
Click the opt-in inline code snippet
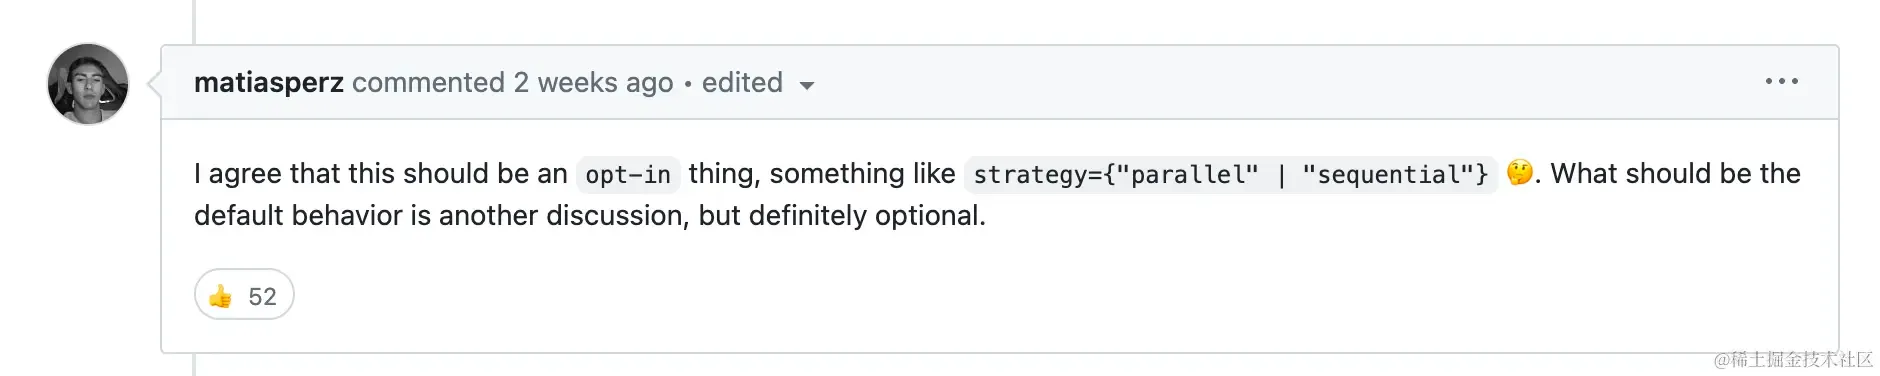628,174
